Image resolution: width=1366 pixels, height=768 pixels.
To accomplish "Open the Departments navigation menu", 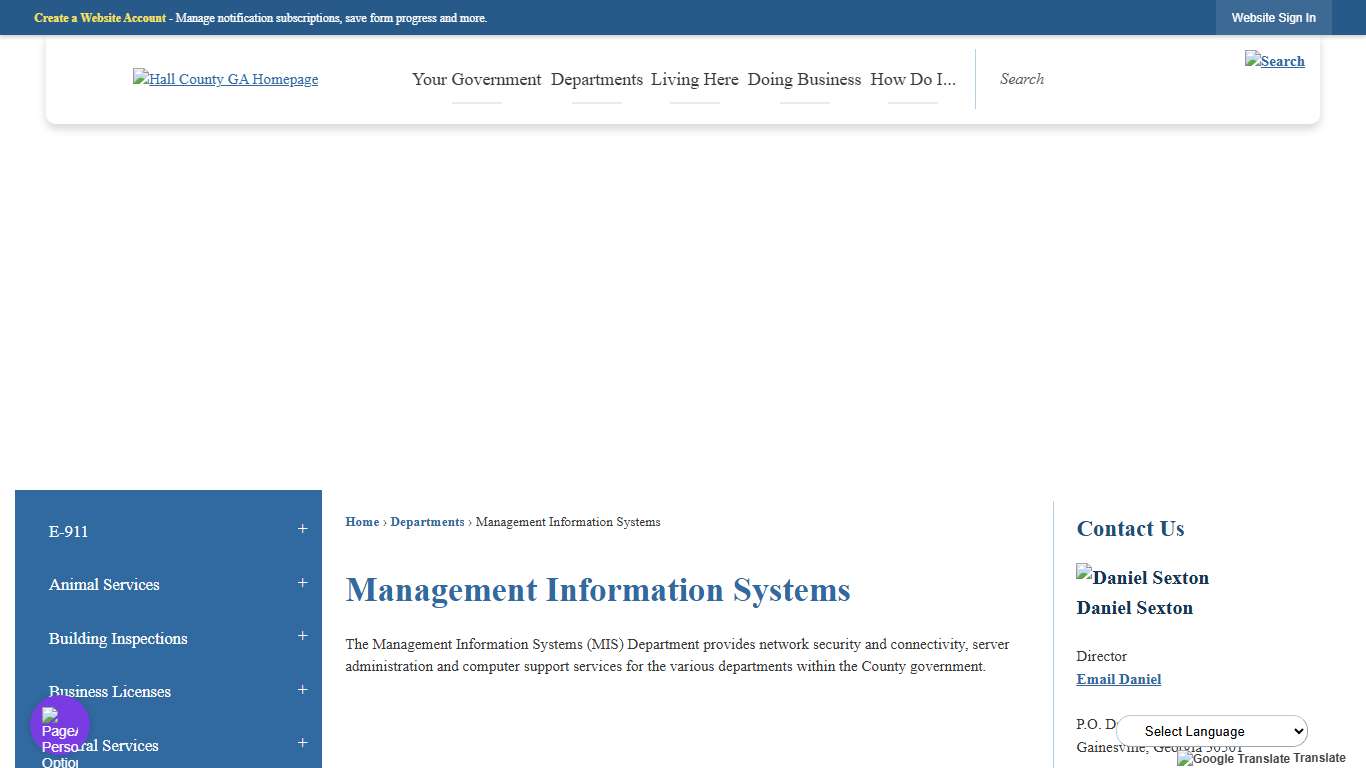I will coord(597,79).
